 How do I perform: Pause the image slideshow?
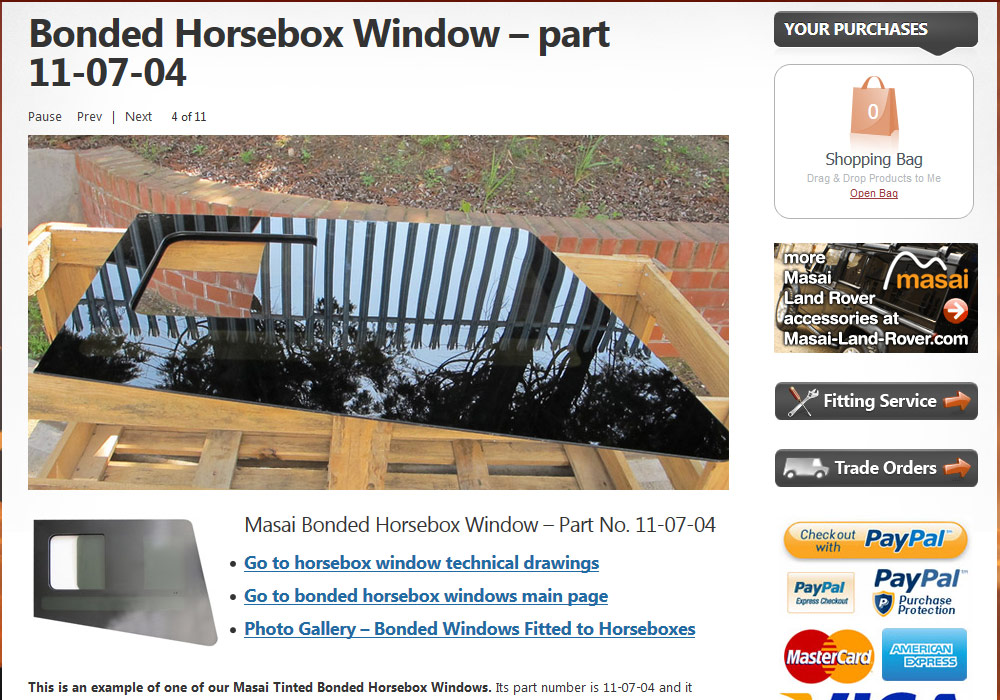(x=45, y=117)
